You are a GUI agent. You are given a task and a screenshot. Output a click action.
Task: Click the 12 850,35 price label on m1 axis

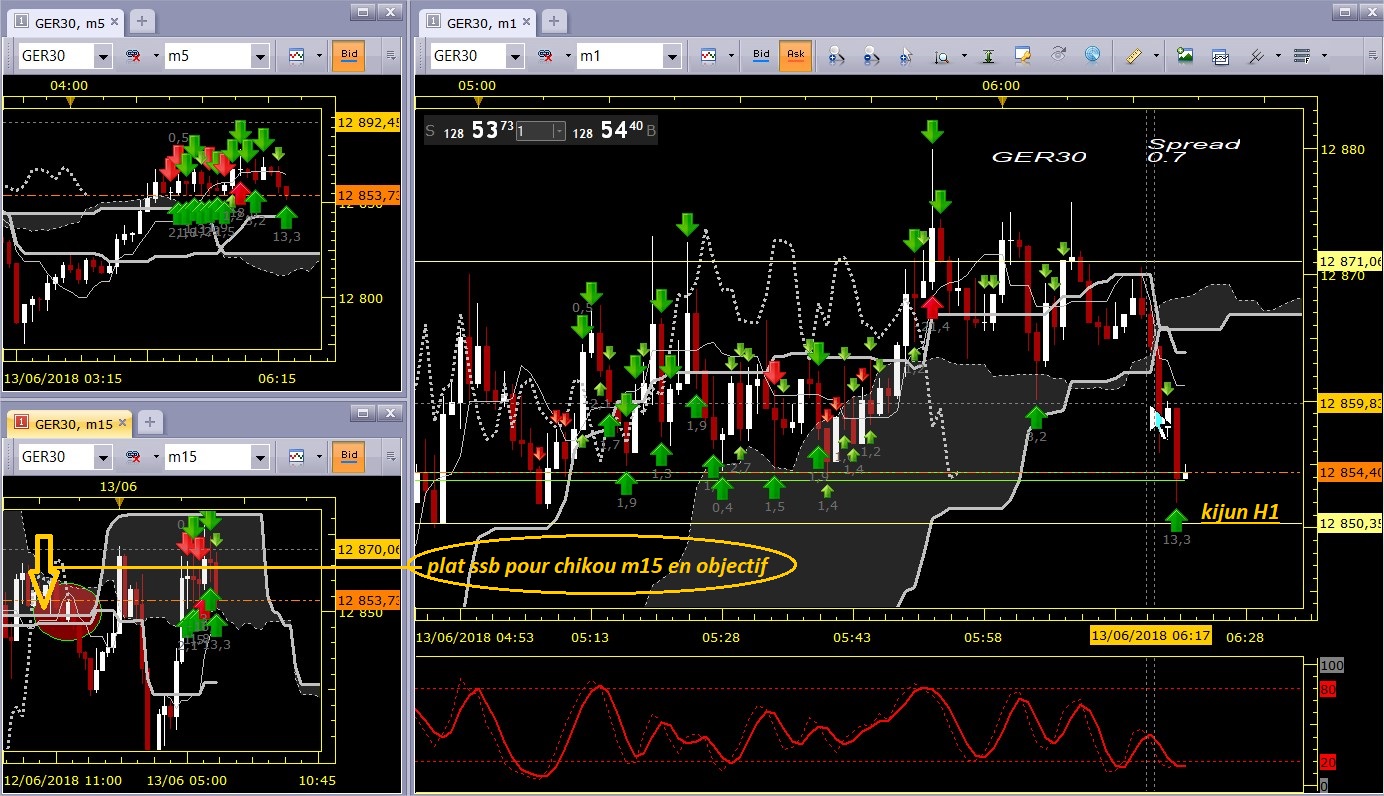tap(1352, 523)
